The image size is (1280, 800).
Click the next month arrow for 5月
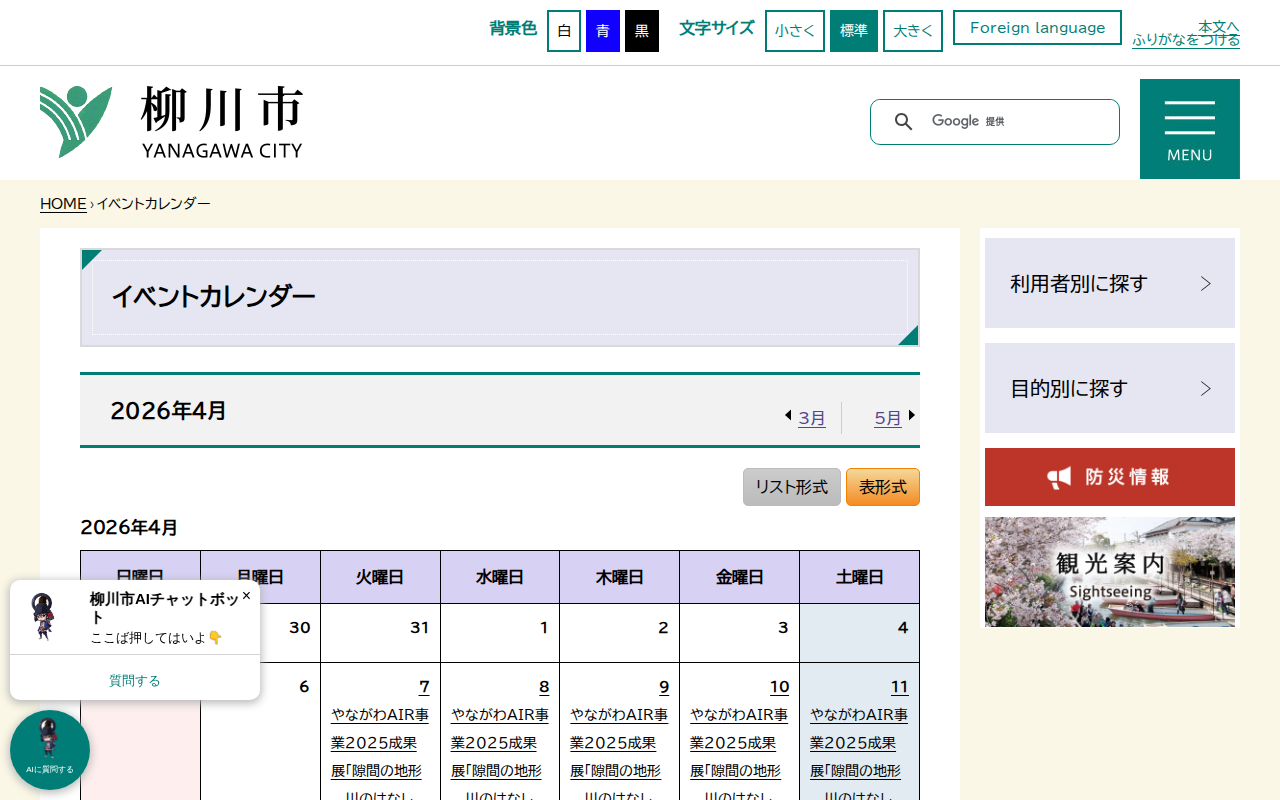tap(911, 416)
